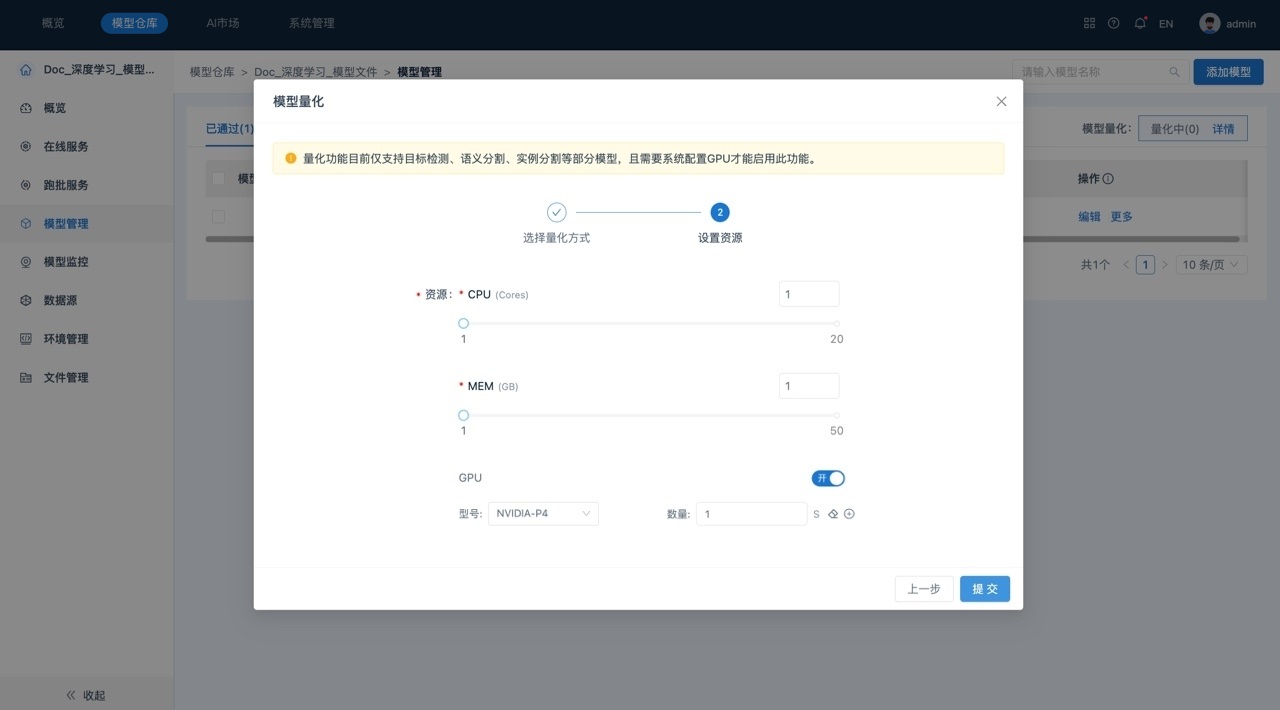Image resolution: width=1280 pixels, height=710 pixels.
Task: Open the notification bell in the header
Action: pos(1139,23)
